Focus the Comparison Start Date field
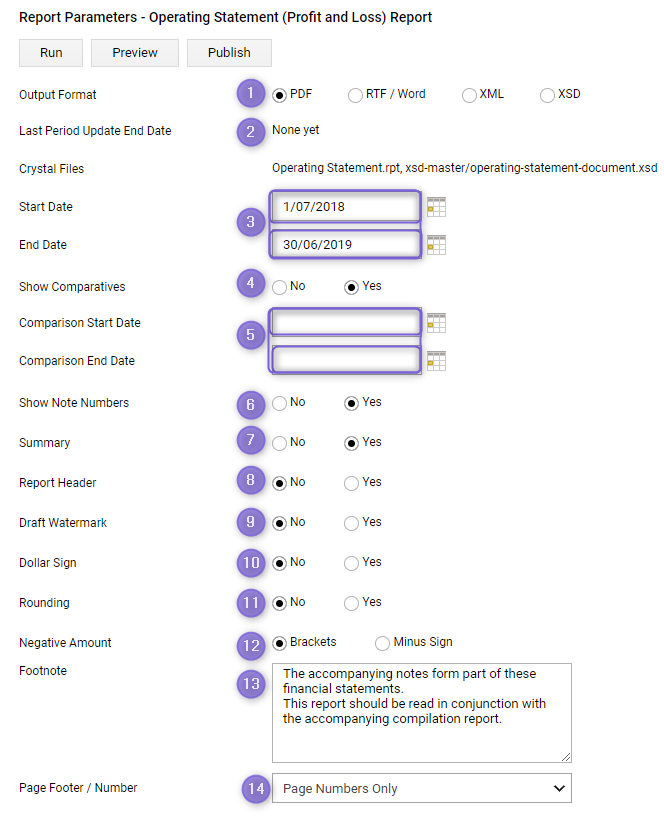The height and width of the screenshot is (821, 664). 346,323
